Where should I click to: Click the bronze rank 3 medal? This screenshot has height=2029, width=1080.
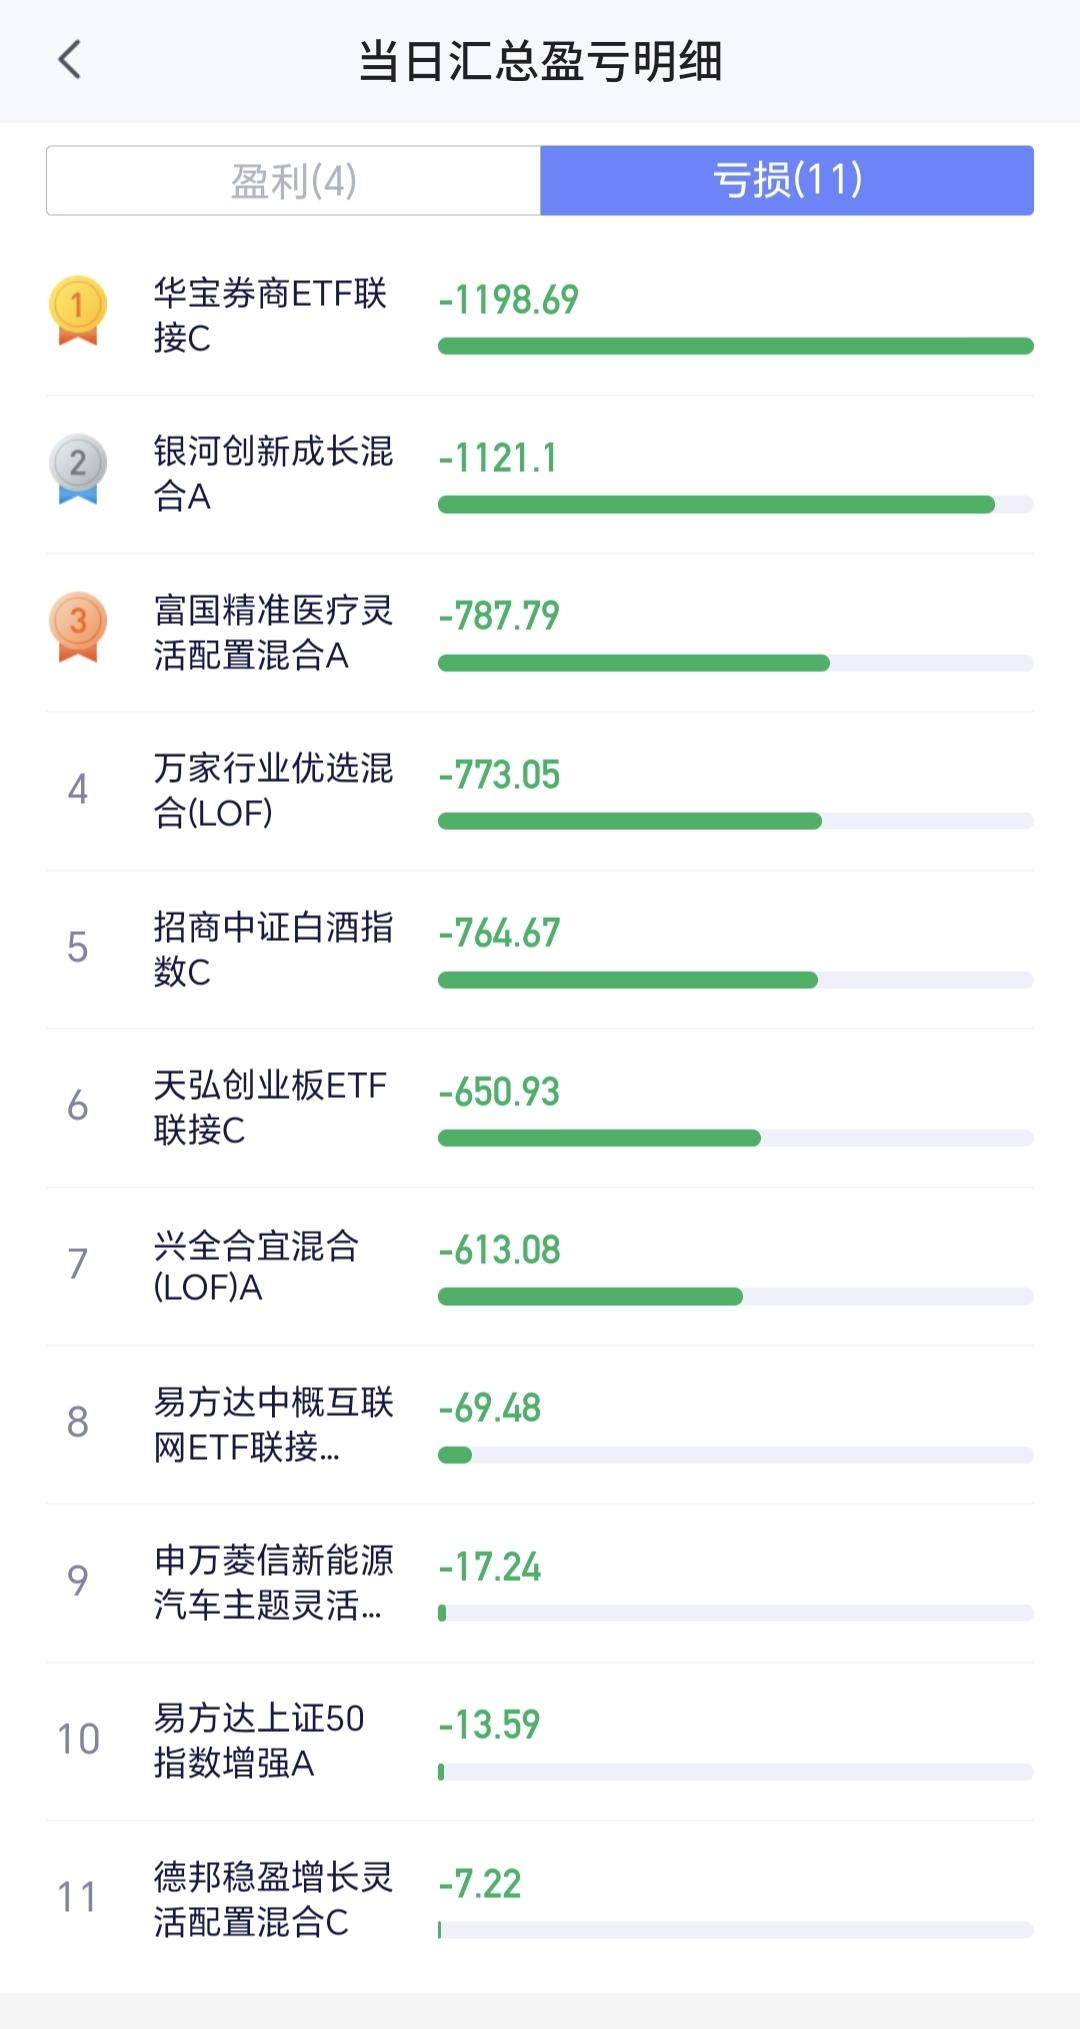coord(78,626)
